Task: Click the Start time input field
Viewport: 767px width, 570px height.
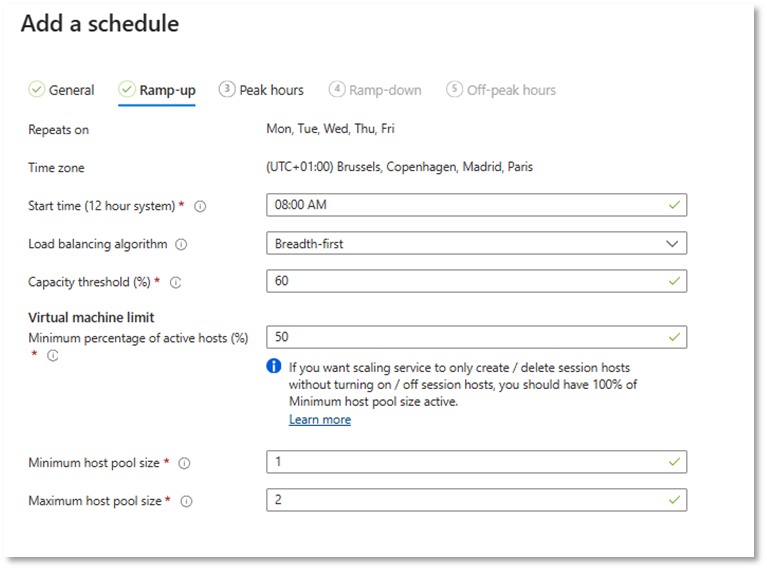Action: (476, 205)
